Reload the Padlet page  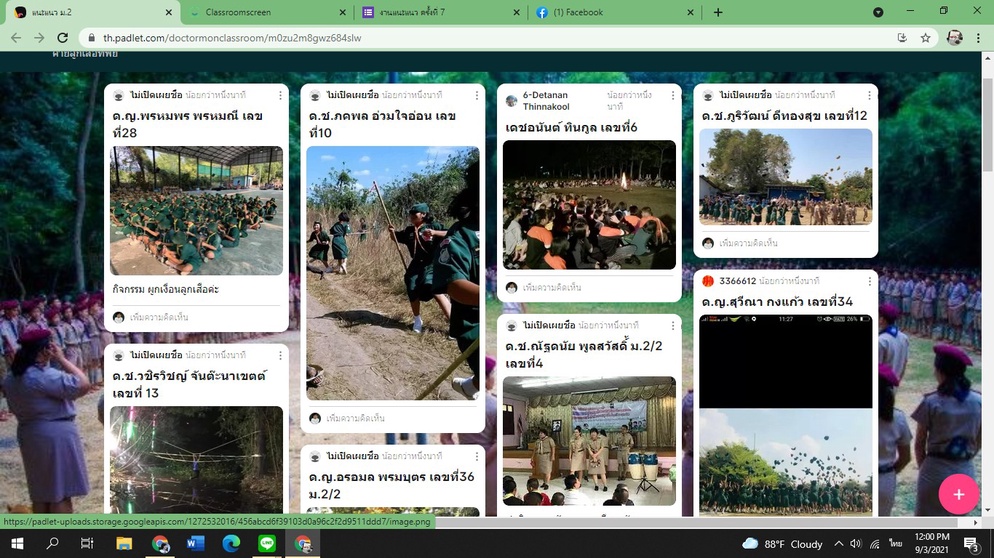(62, 38)
